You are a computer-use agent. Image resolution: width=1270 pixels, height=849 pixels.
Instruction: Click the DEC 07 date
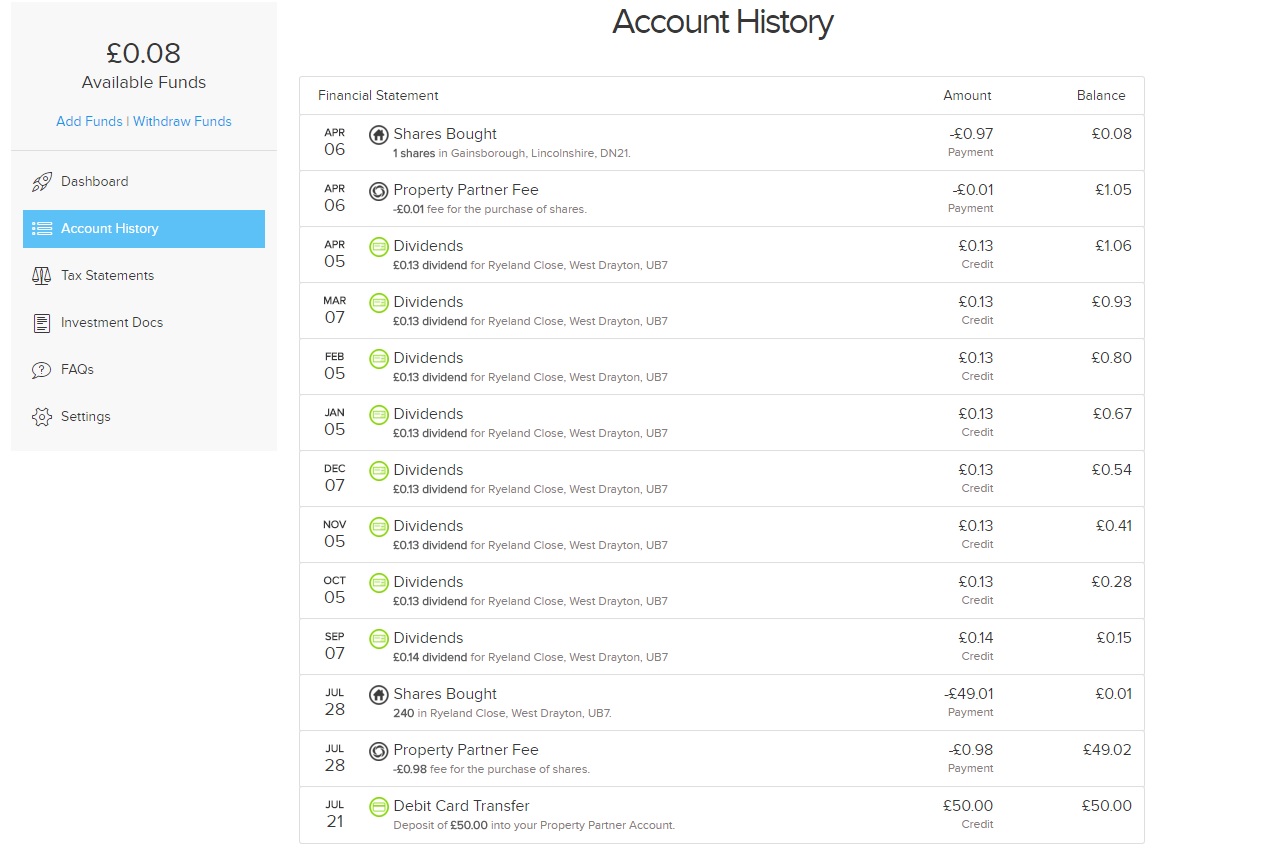click(x=334, y=478)
